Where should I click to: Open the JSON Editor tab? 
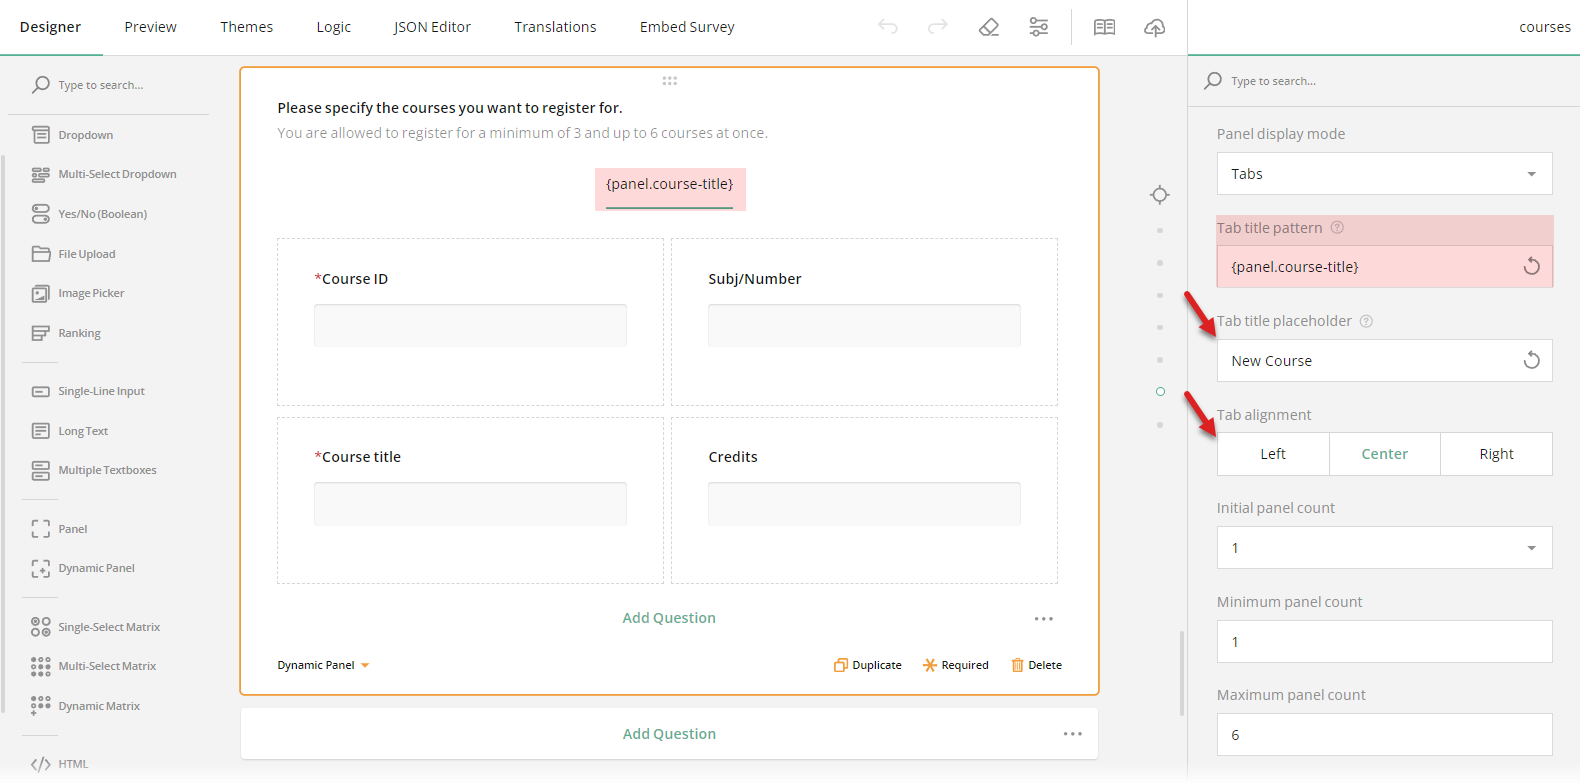(432, 27)
